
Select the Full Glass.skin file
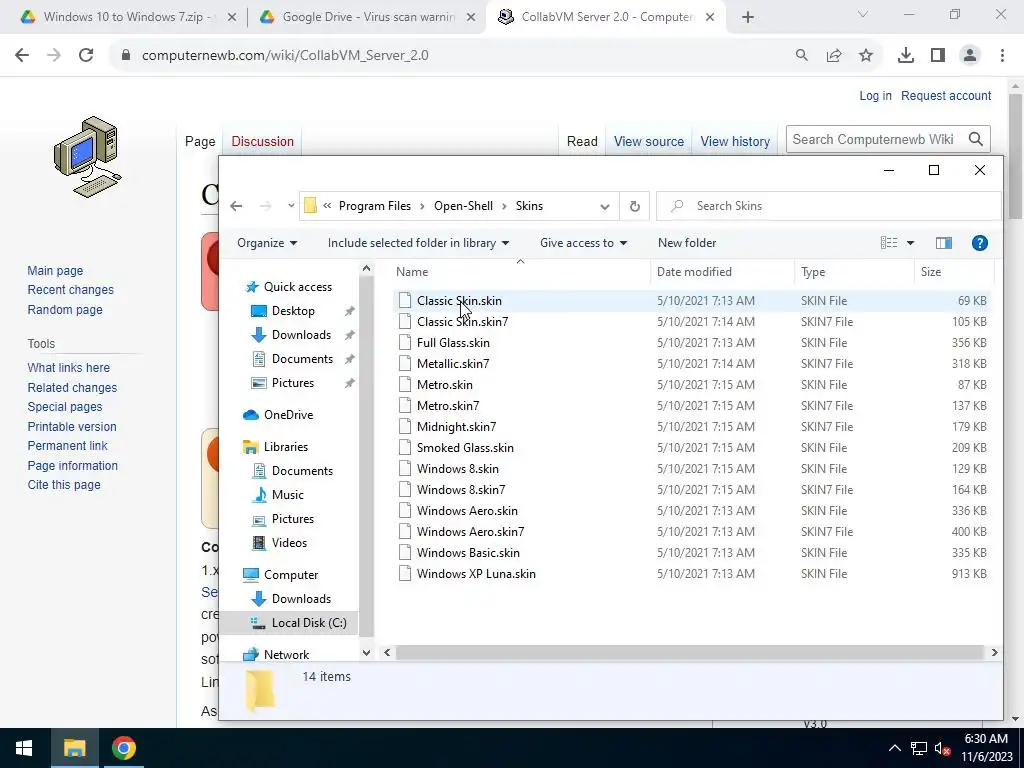[453, 343]
